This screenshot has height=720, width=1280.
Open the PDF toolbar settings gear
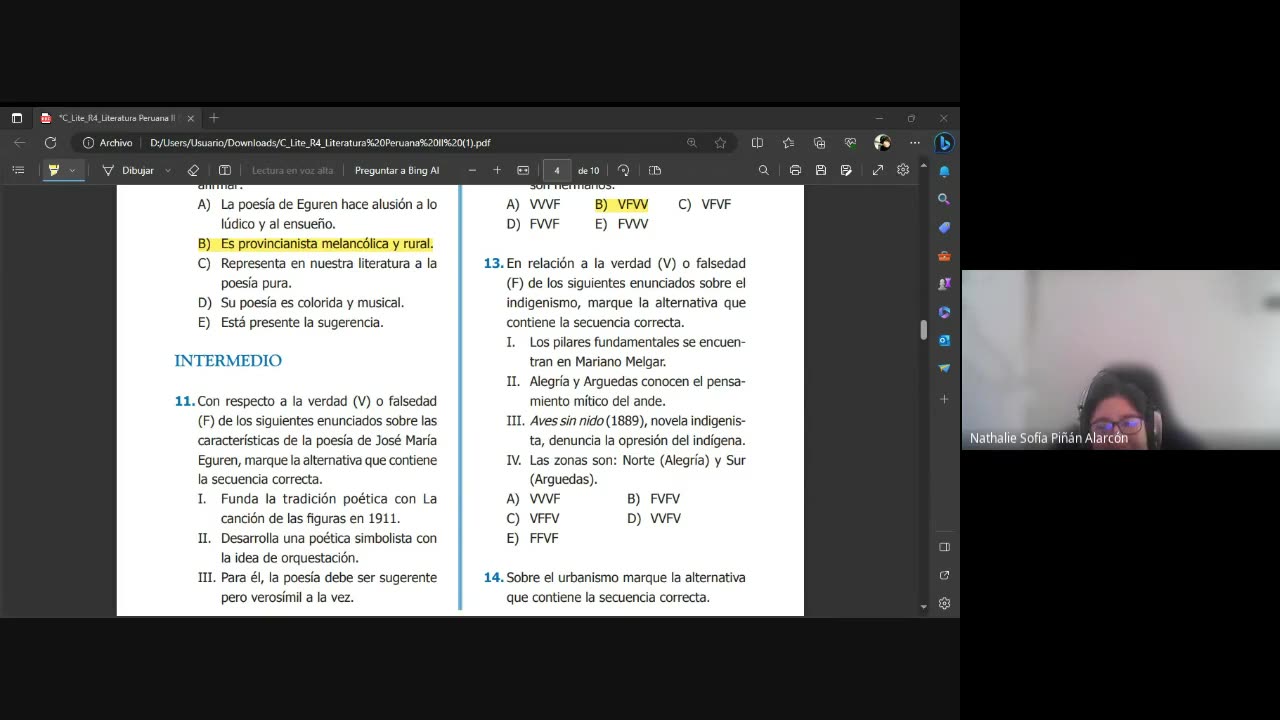click(903, 170)
